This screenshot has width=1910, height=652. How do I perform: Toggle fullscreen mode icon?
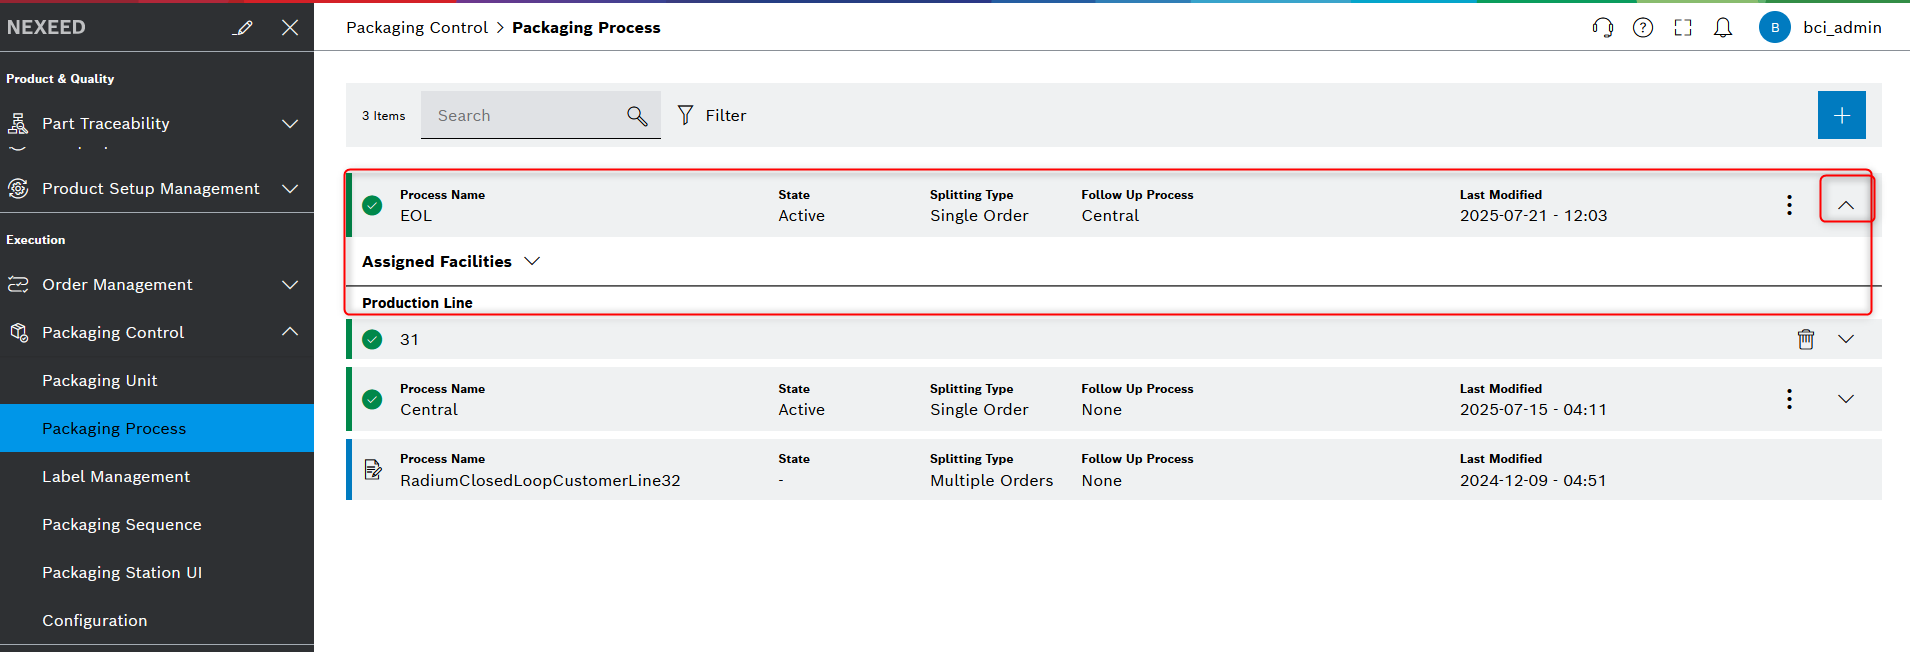tap(1683, 28)
